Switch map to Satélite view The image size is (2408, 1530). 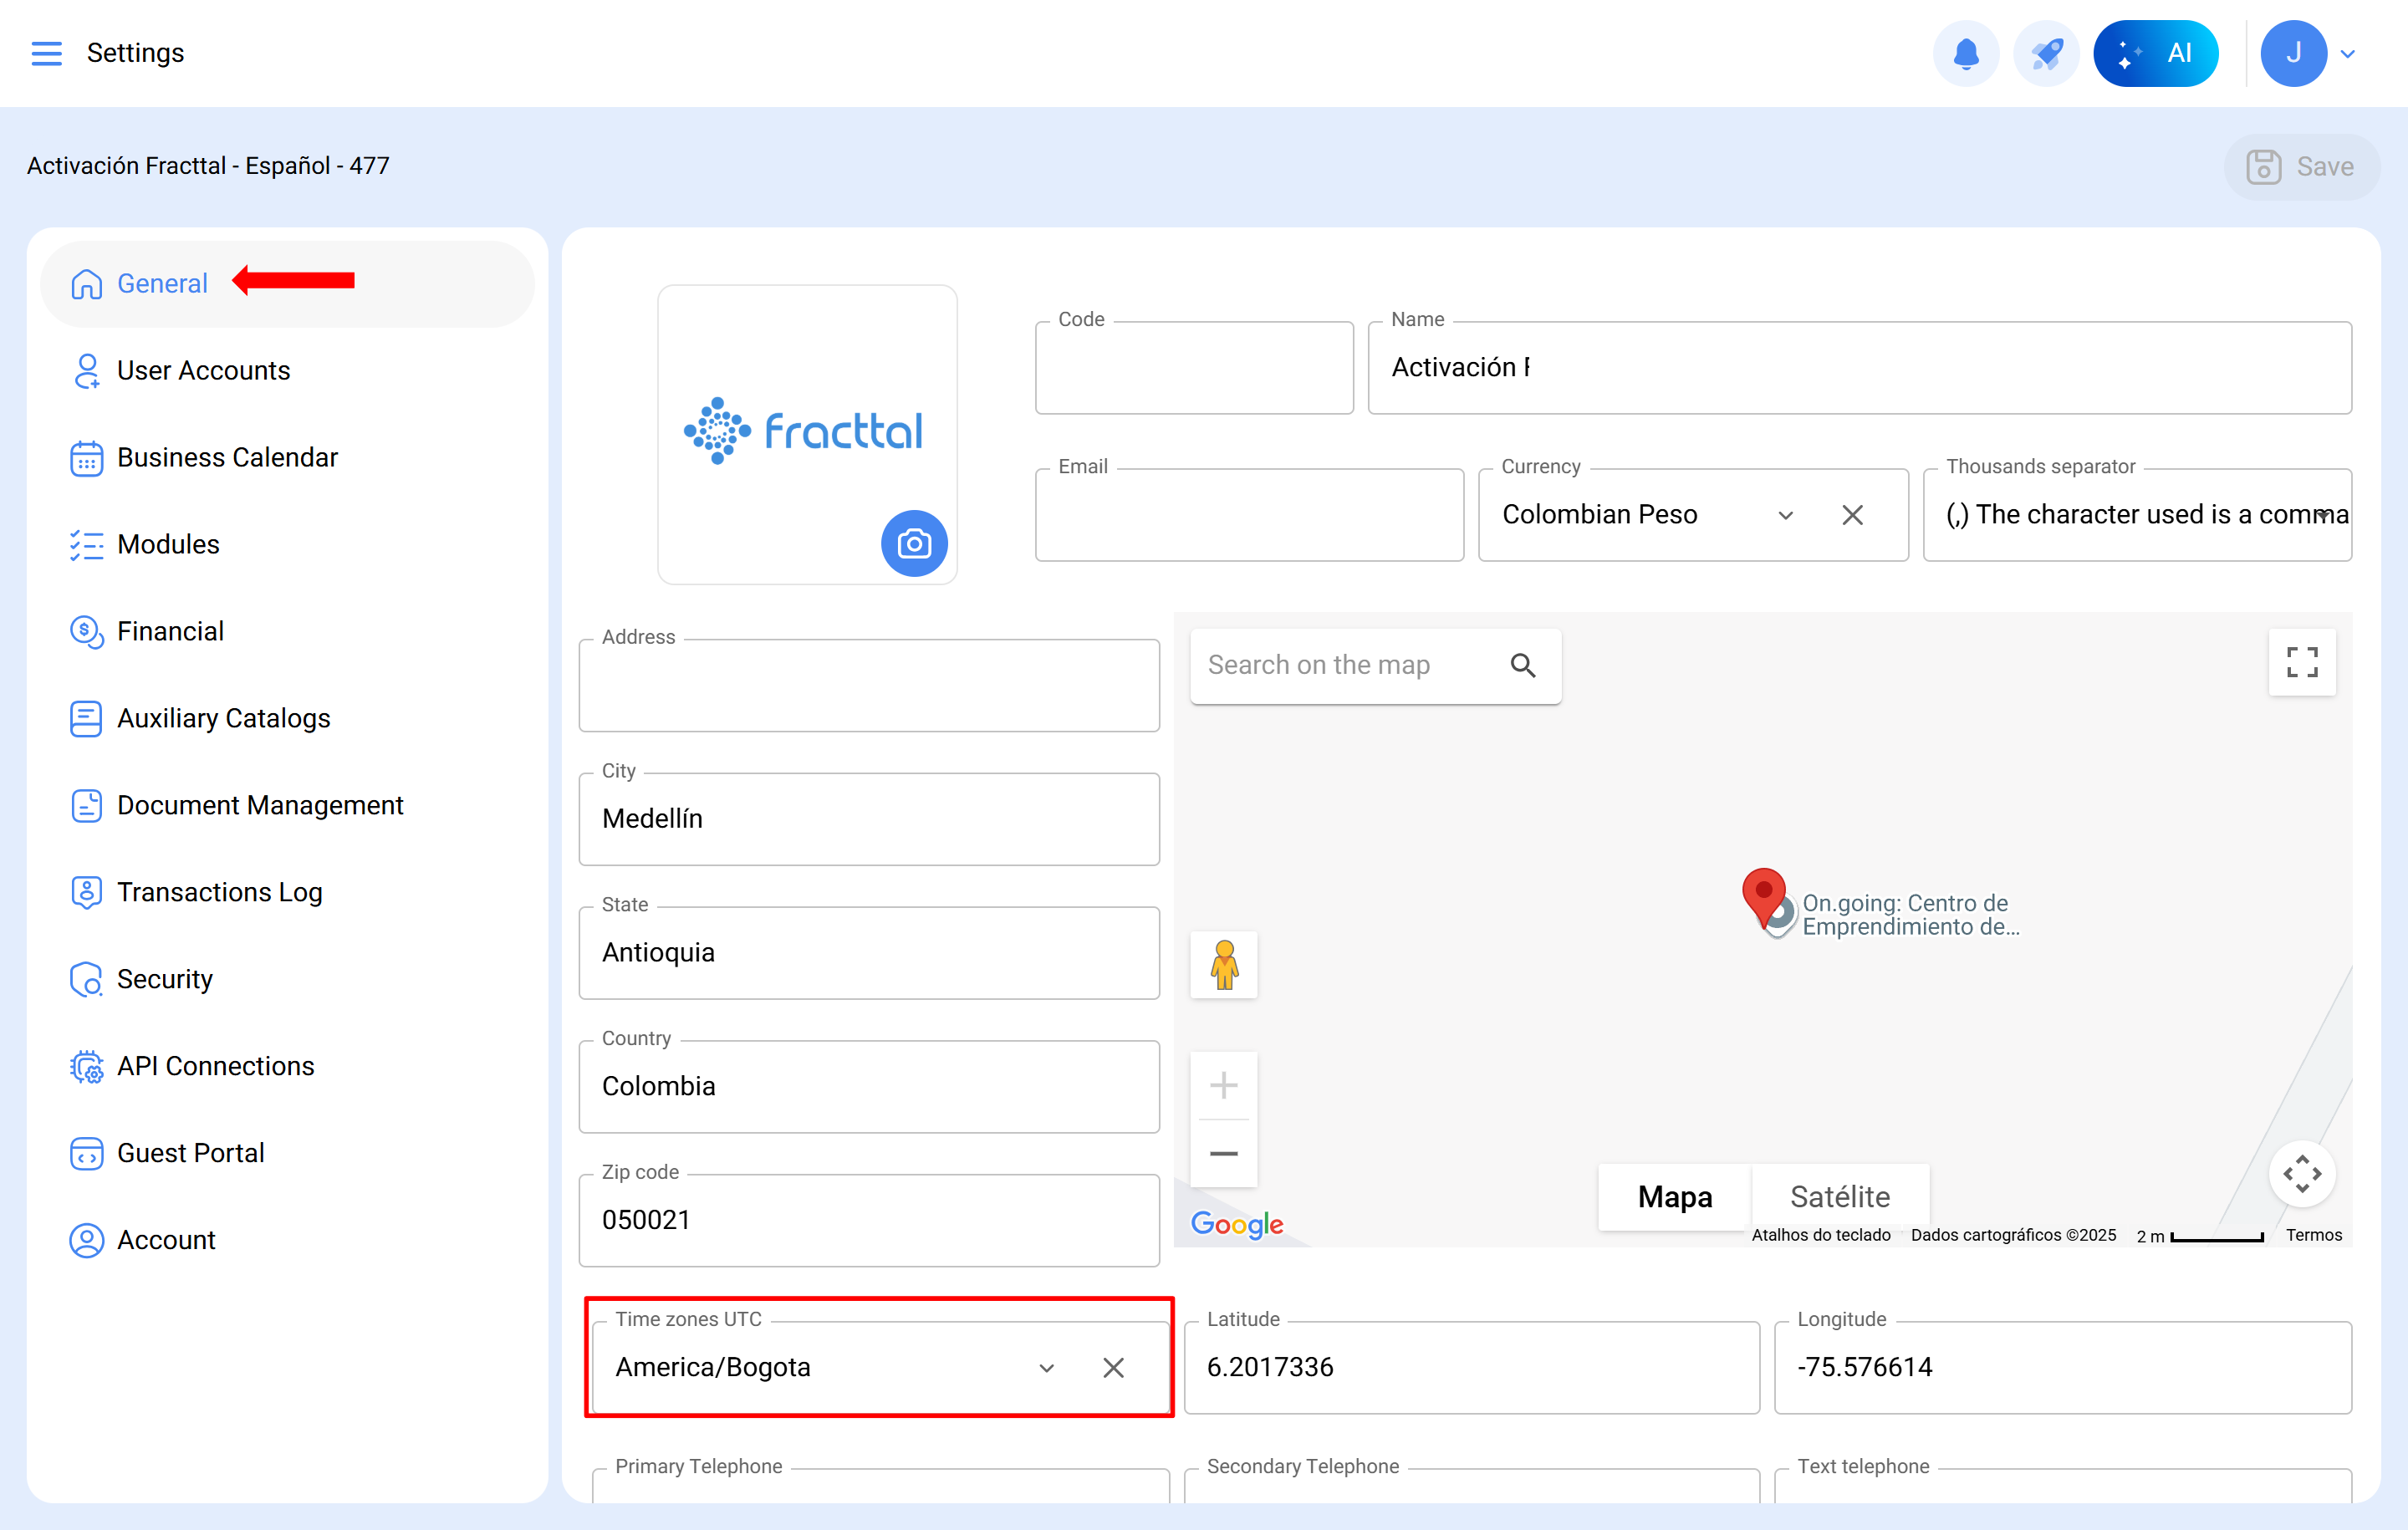[1839, 1196]
